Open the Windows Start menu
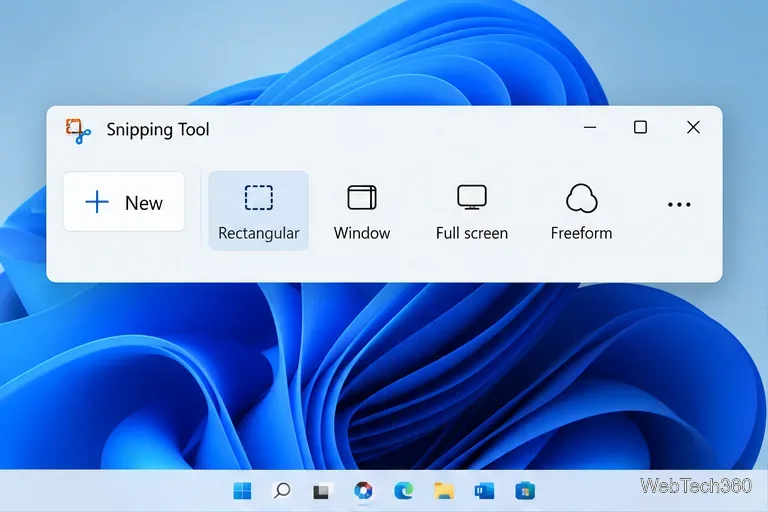Screen dimensions: 768x512 242,490
